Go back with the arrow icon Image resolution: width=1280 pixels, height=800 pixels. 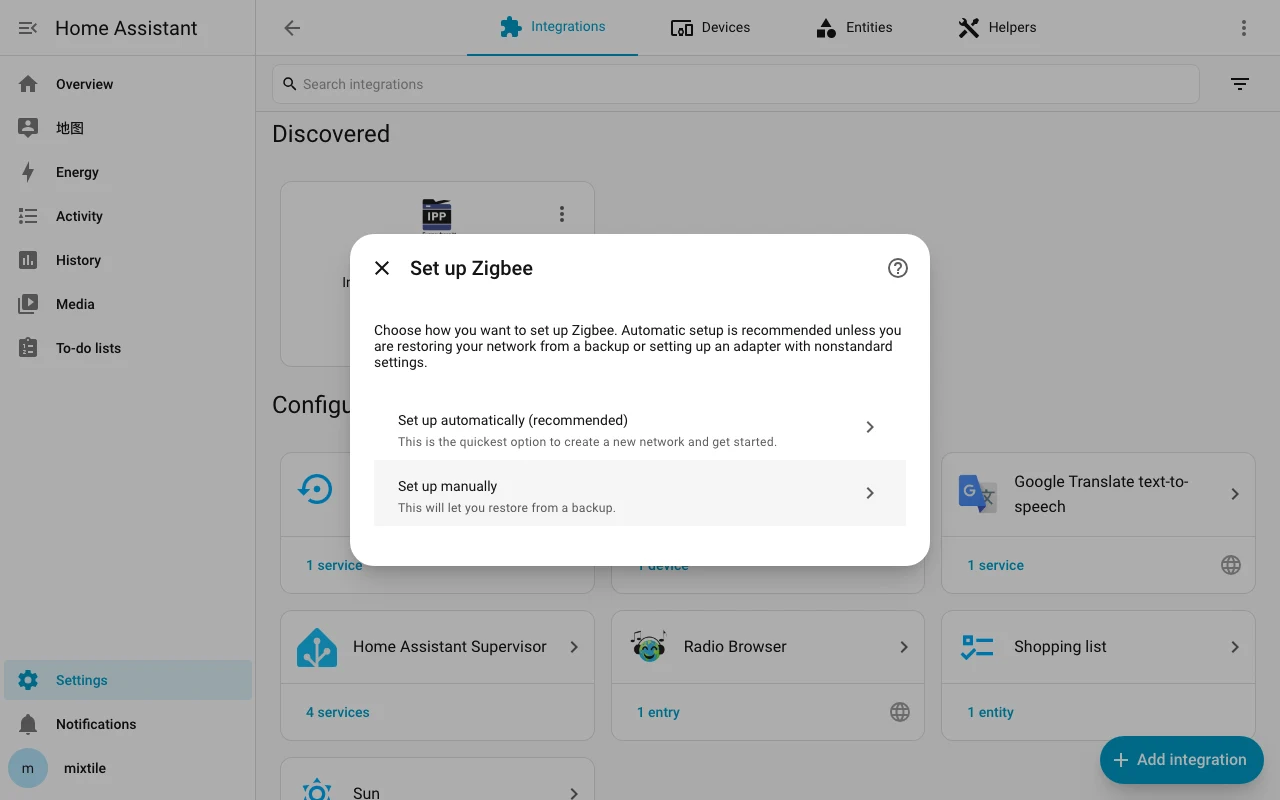(292, 28)
